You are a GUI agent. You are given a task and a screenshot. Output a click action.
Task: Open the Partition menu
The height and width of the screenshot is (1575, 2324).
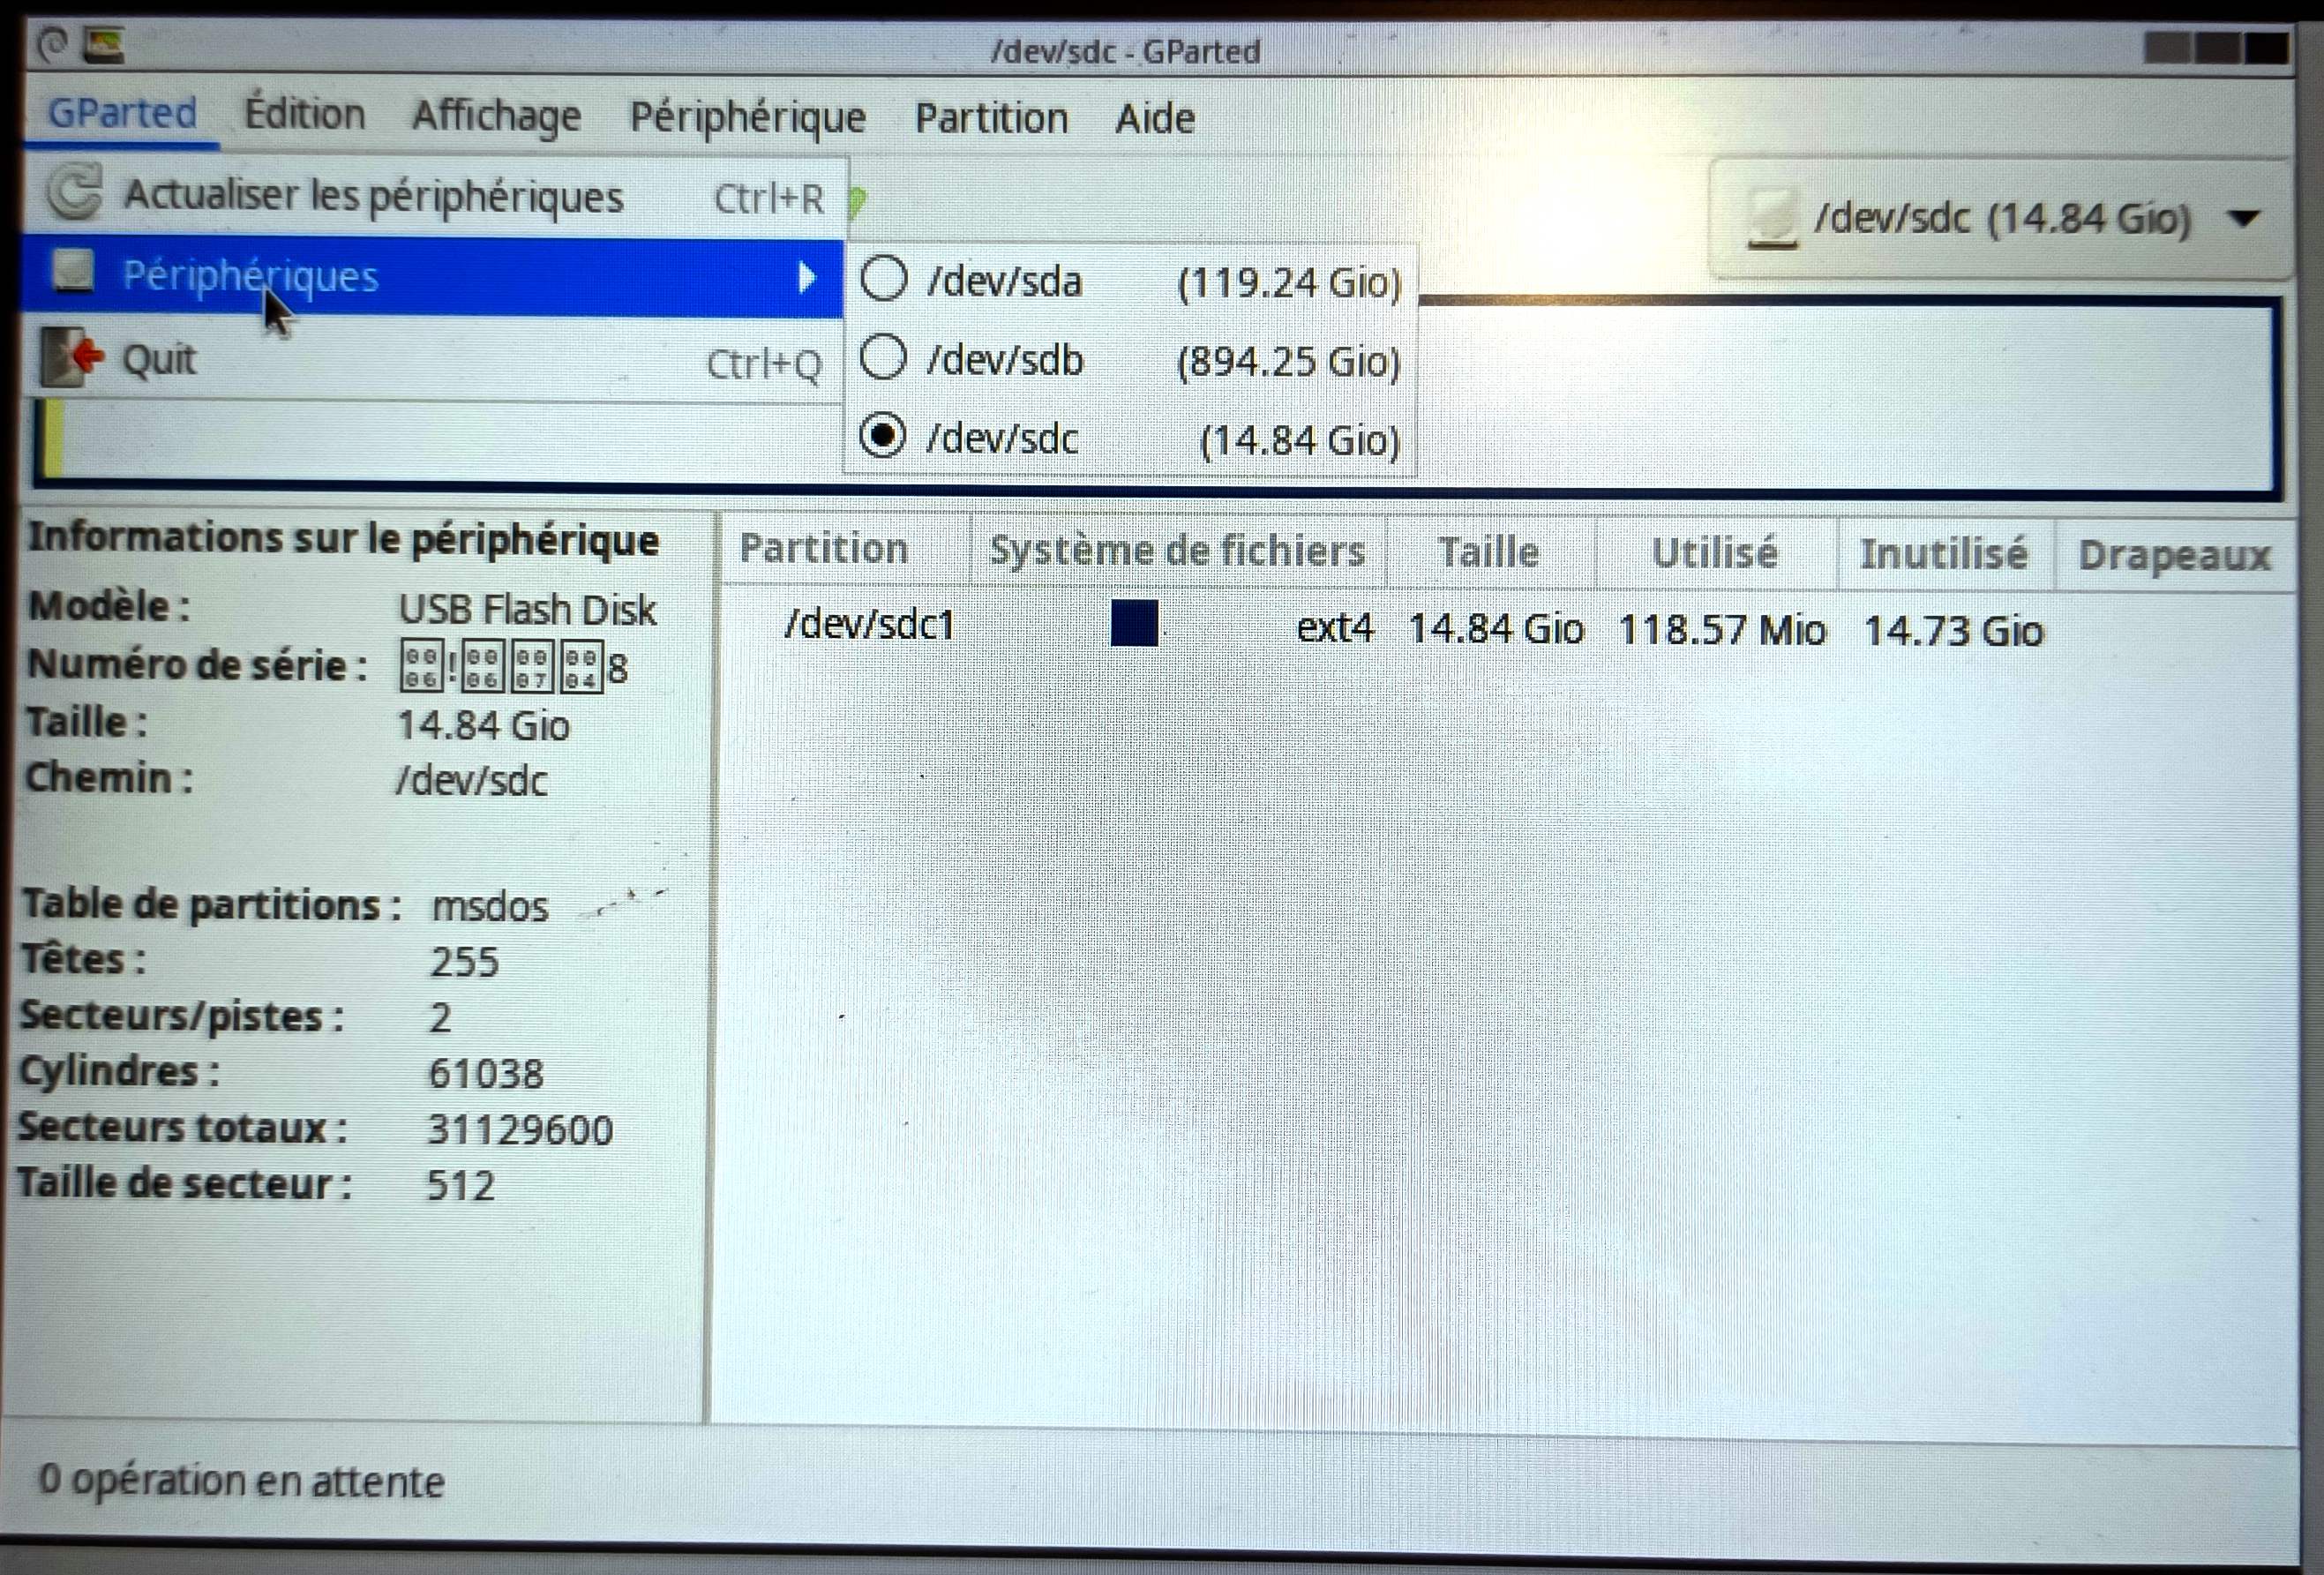point(991,118)
